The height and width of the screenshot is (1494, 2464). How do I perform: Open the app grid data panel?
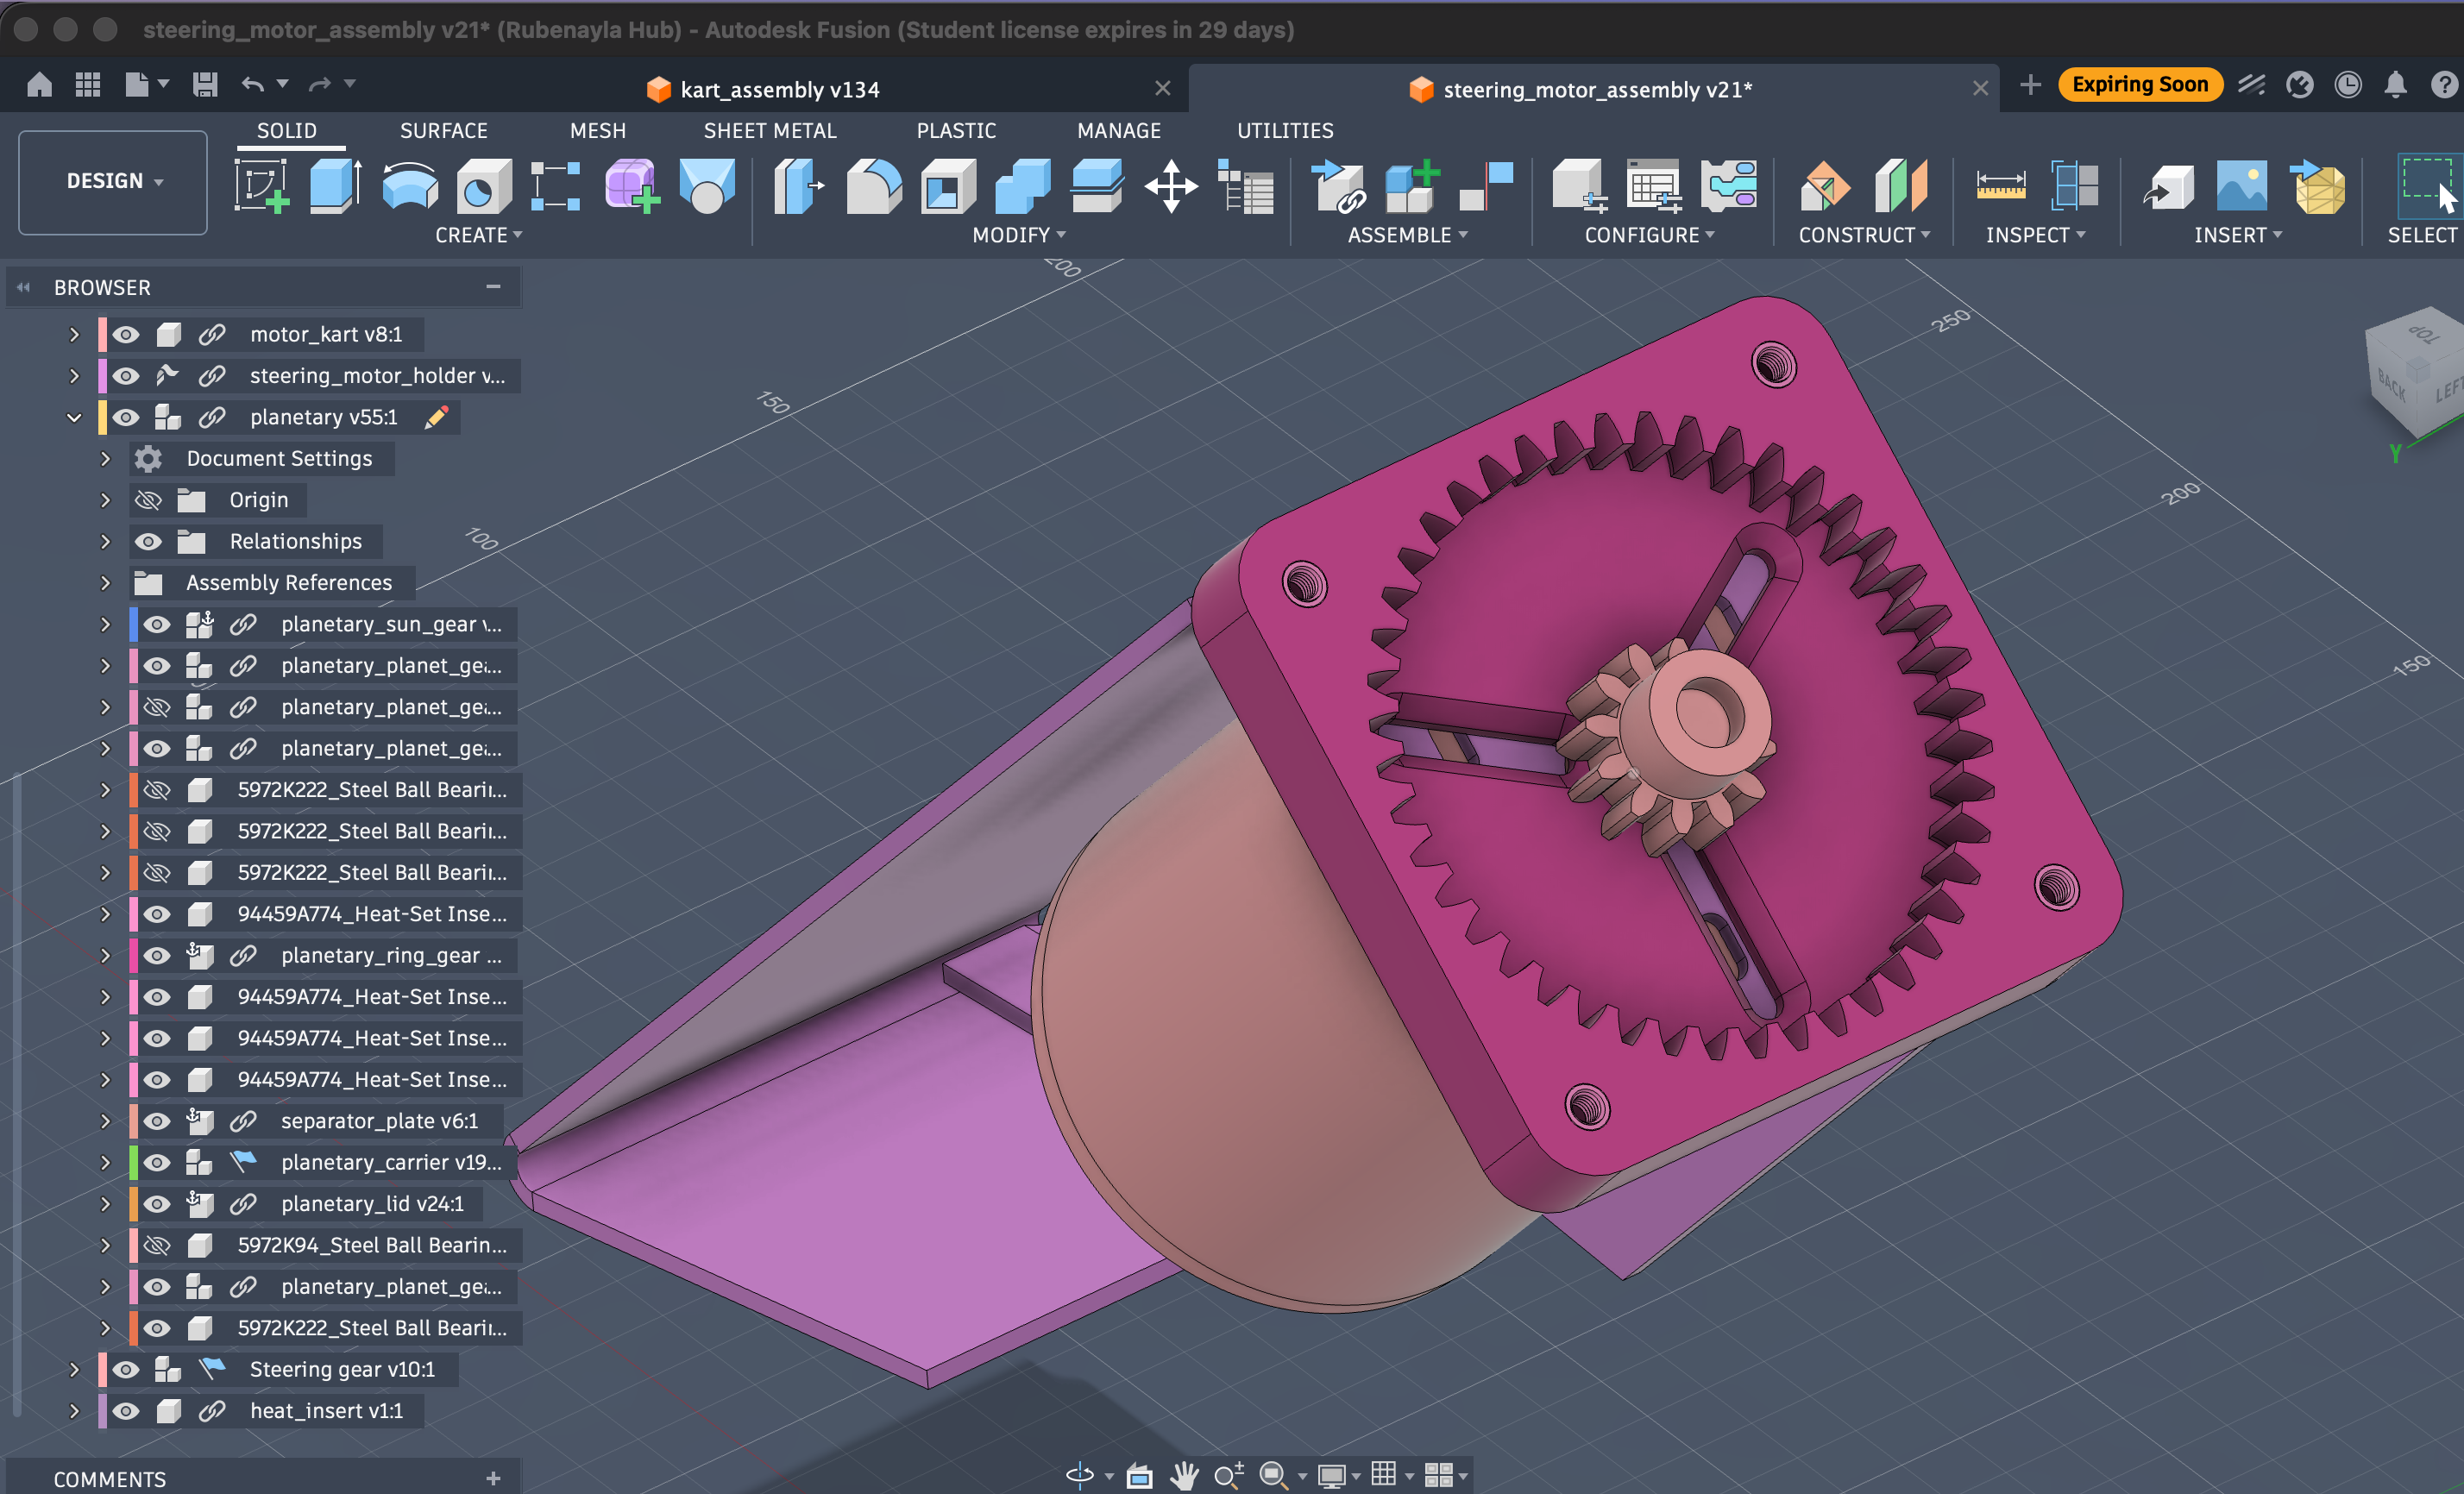88,84
